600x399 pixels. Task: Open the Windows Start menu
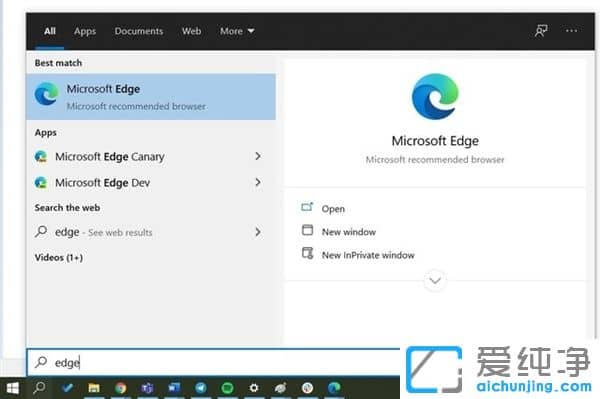point(13,388)
